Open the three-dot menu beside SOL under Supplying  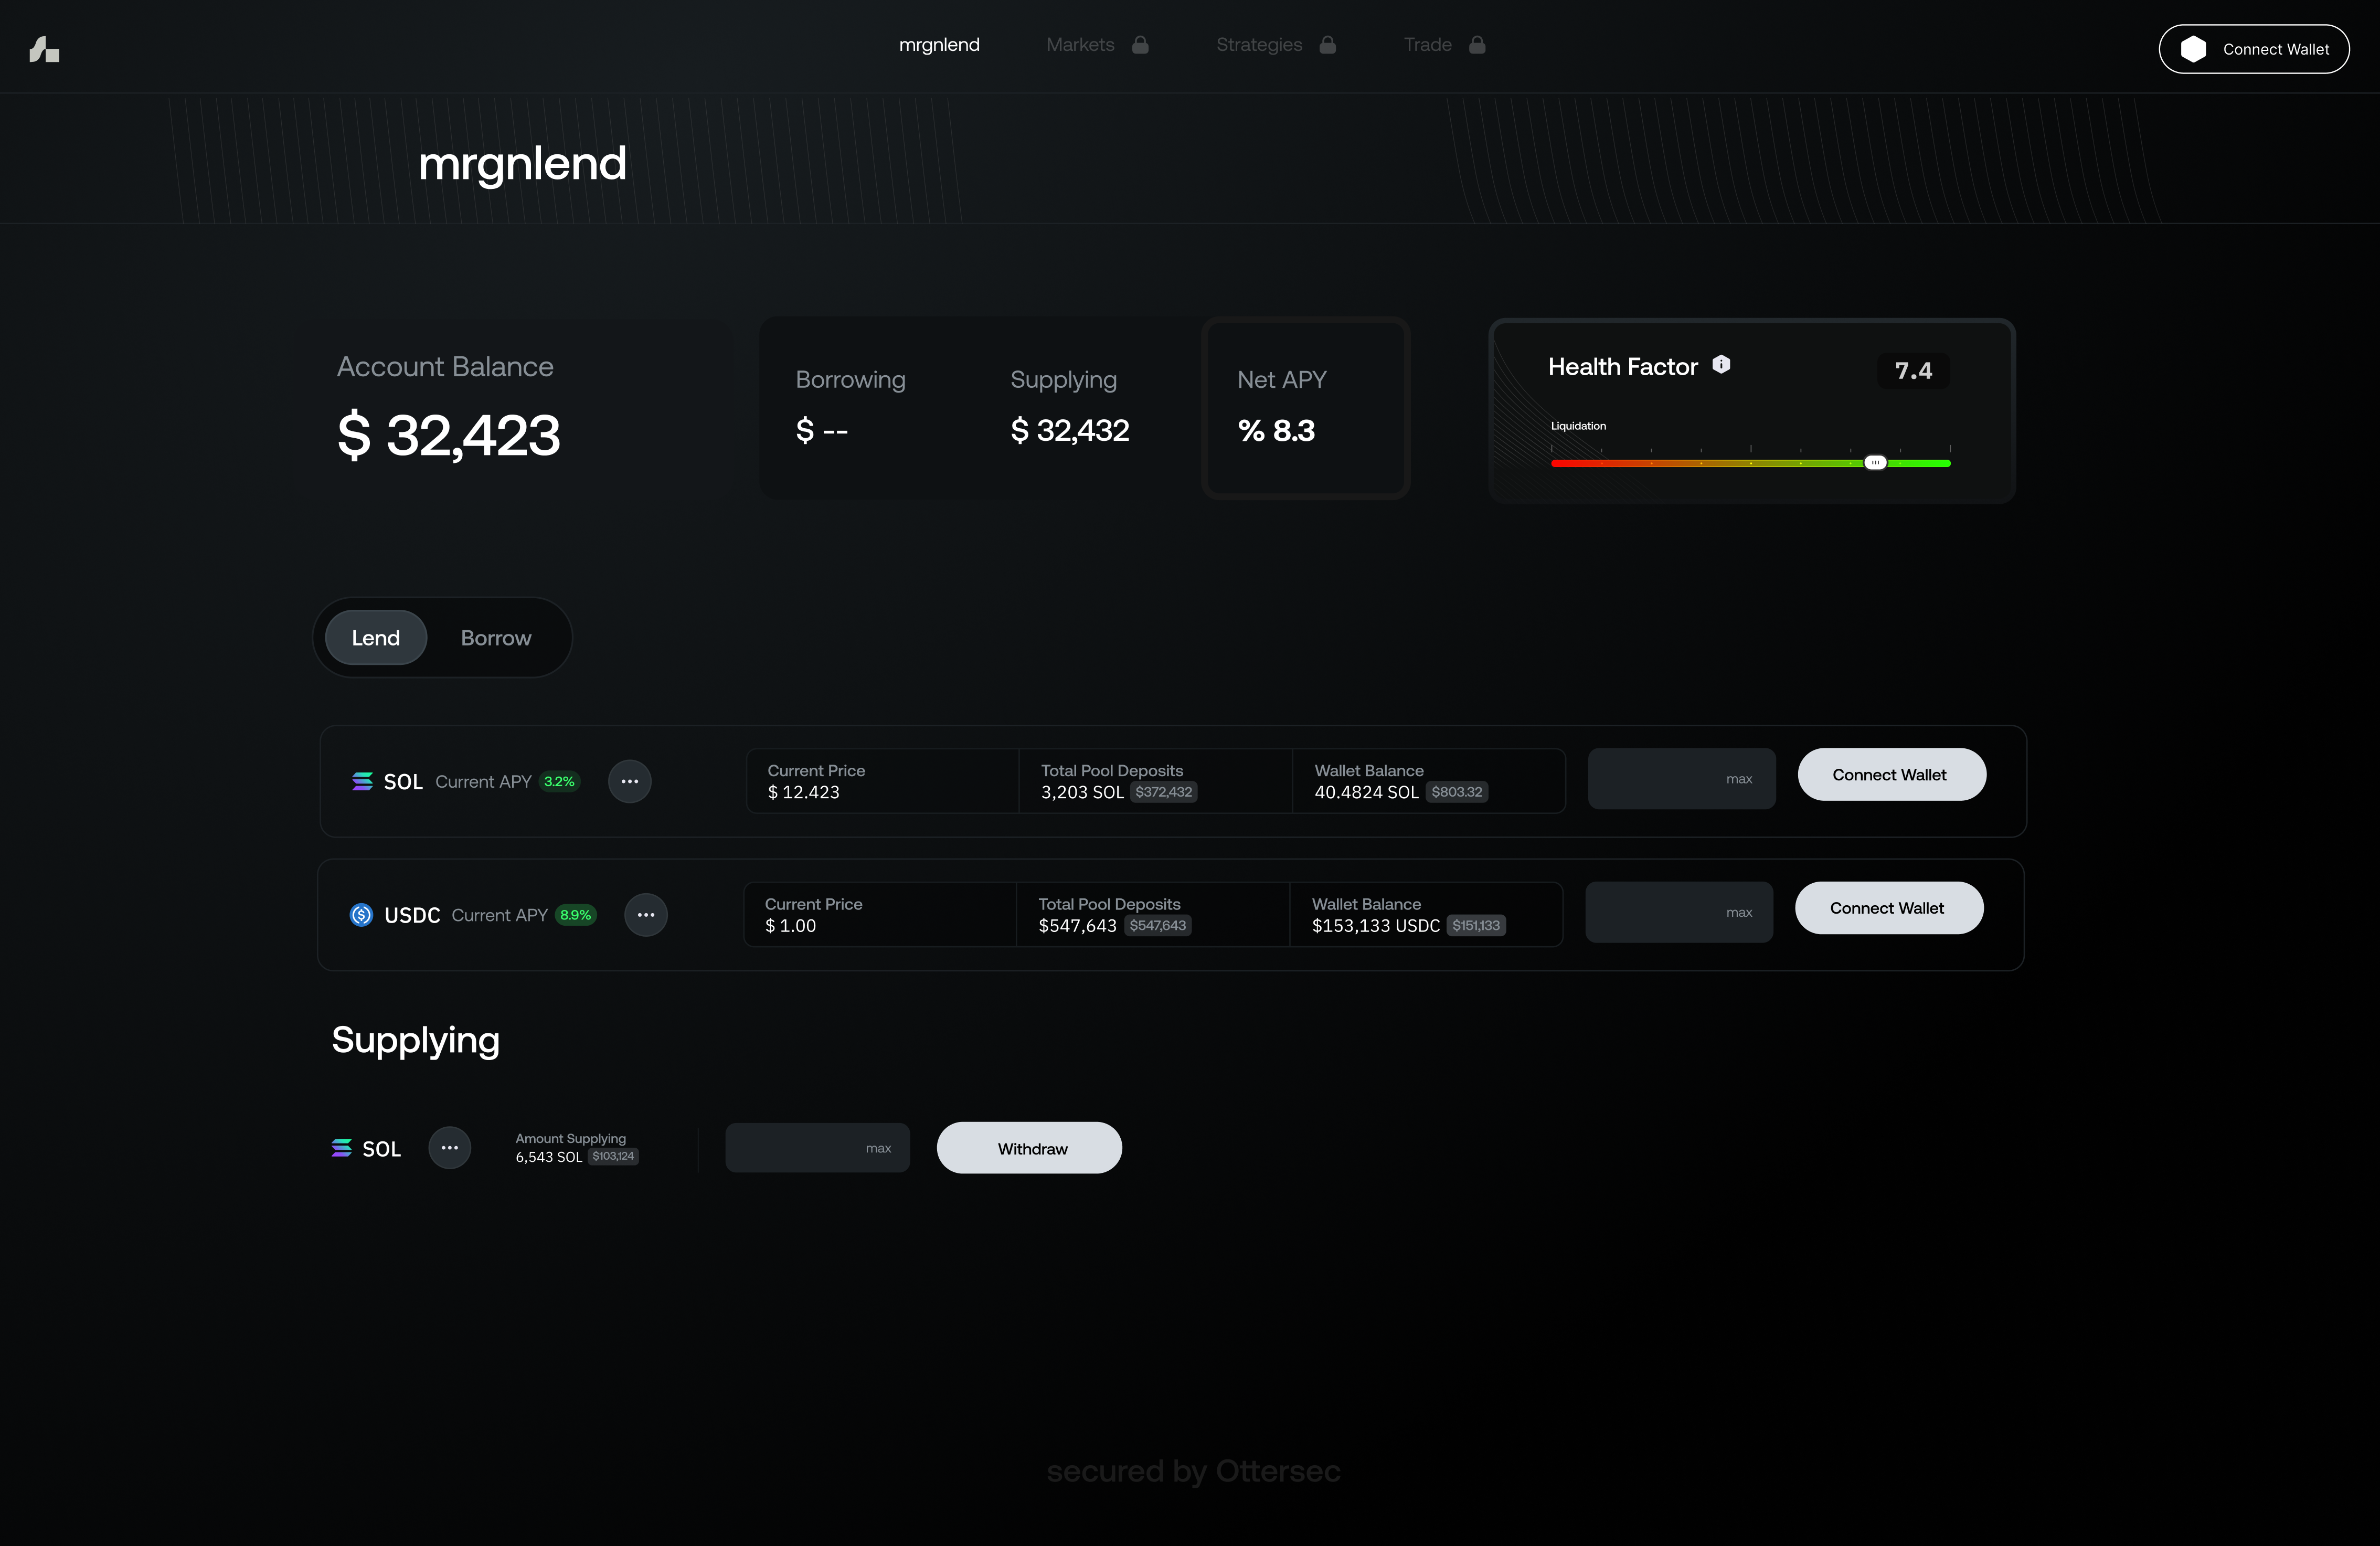point(449,1147)
